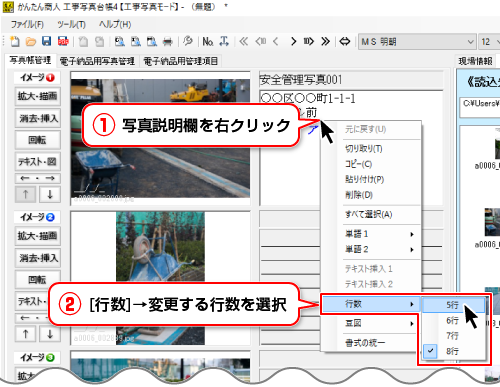Select the text formatting T tool

pos(224,41)
